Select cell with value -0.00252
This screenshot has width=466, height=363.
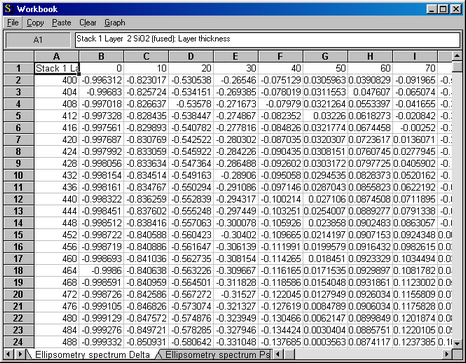(x=415, y=128)
